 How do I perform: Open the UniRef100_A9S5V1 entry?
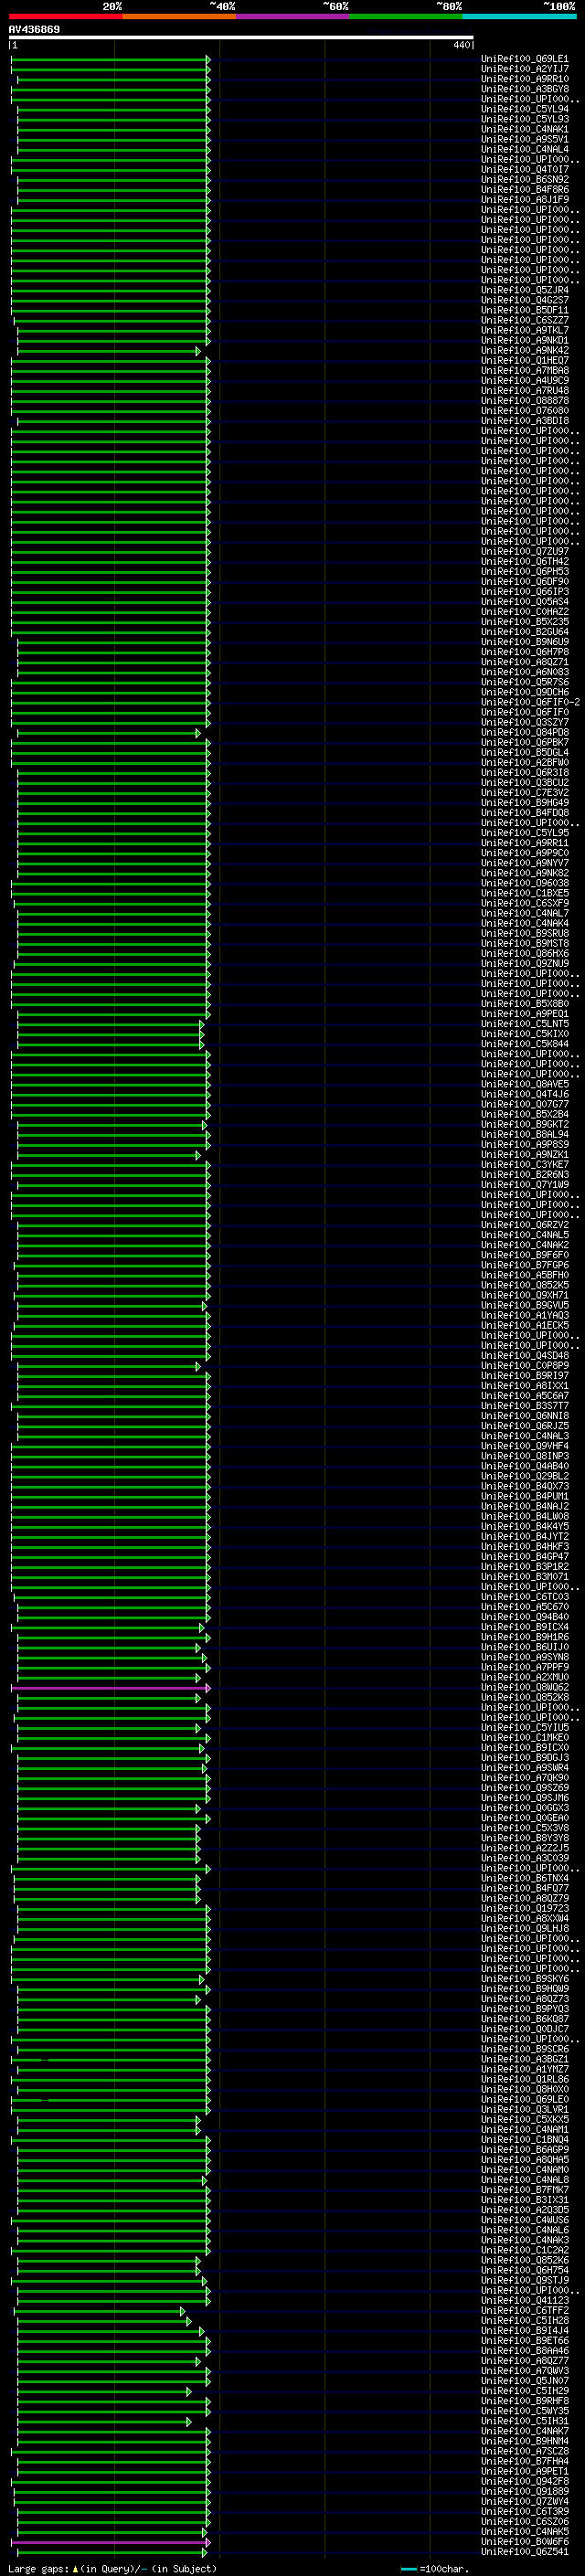(524, 139)
